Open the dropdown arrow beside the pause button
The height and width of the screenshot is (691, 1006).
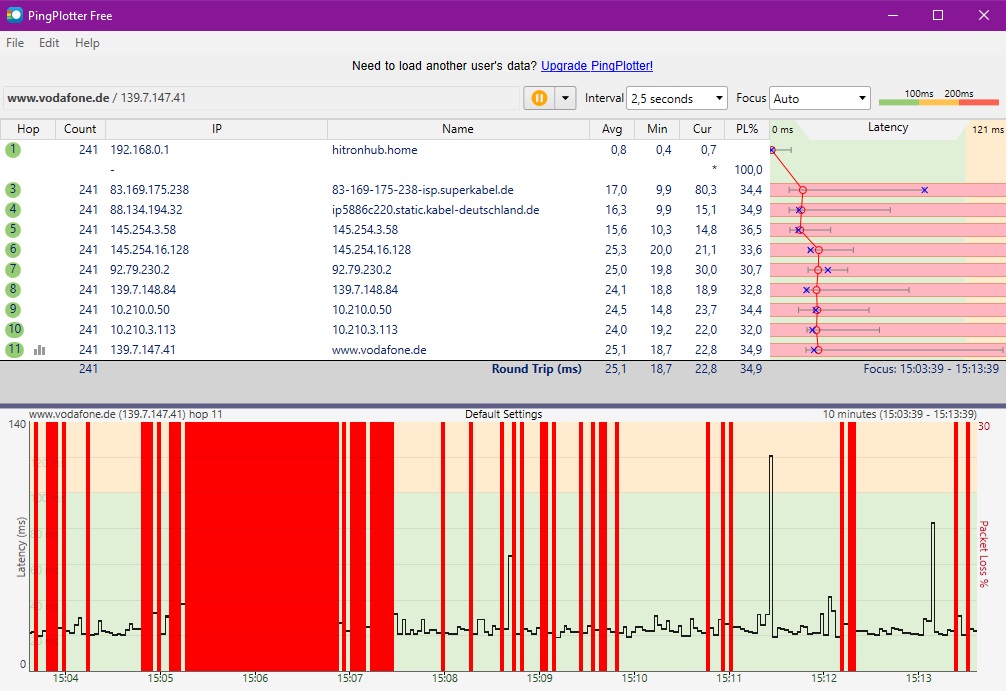point(566,98)
